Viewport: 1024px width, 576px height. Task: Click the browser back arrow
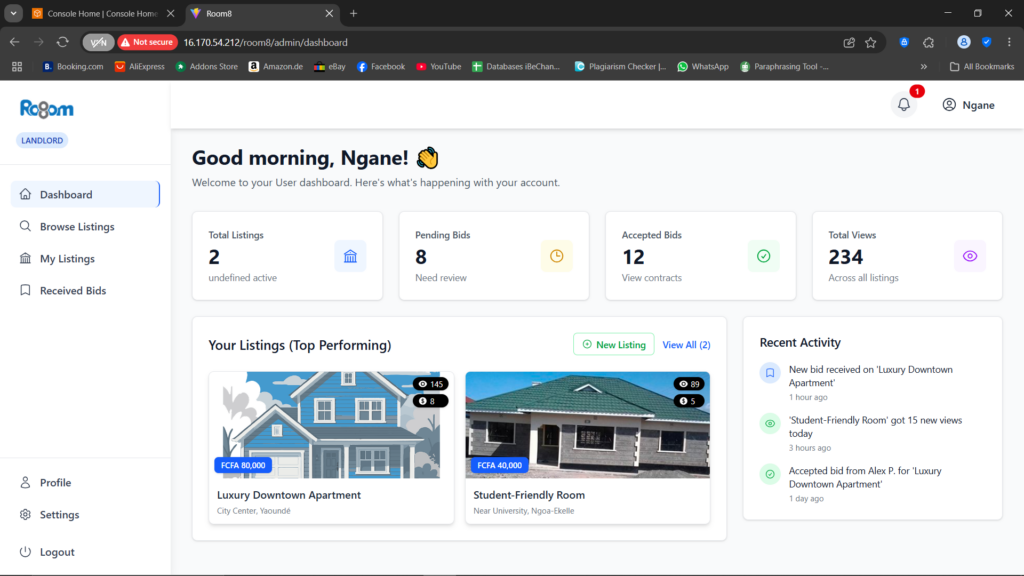(14, 42)
